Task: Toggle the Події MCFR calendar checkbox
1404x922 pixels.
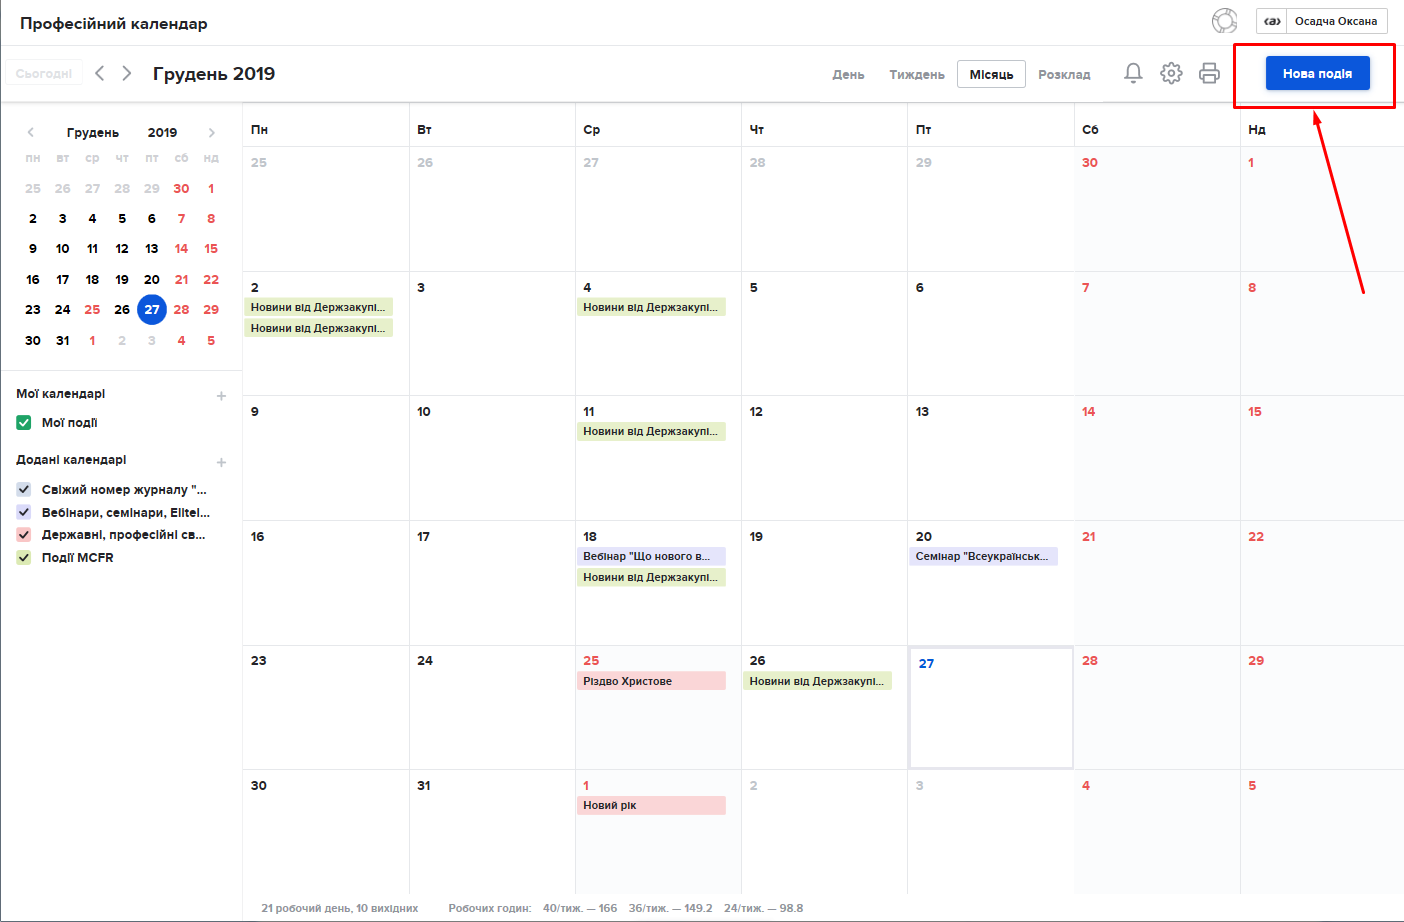Action: tap(24, 558)
